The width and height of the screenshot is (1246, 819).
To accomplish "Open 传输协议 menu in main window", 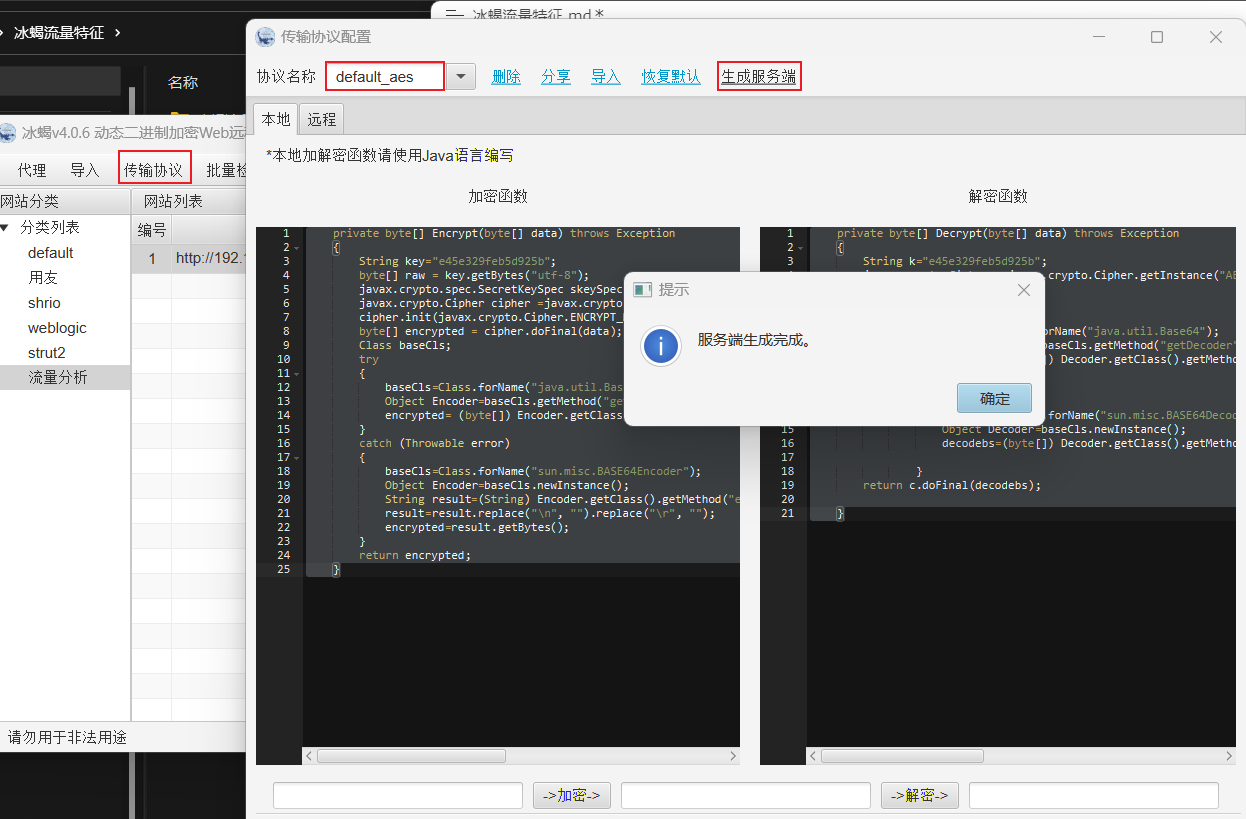I will [154, 170].
